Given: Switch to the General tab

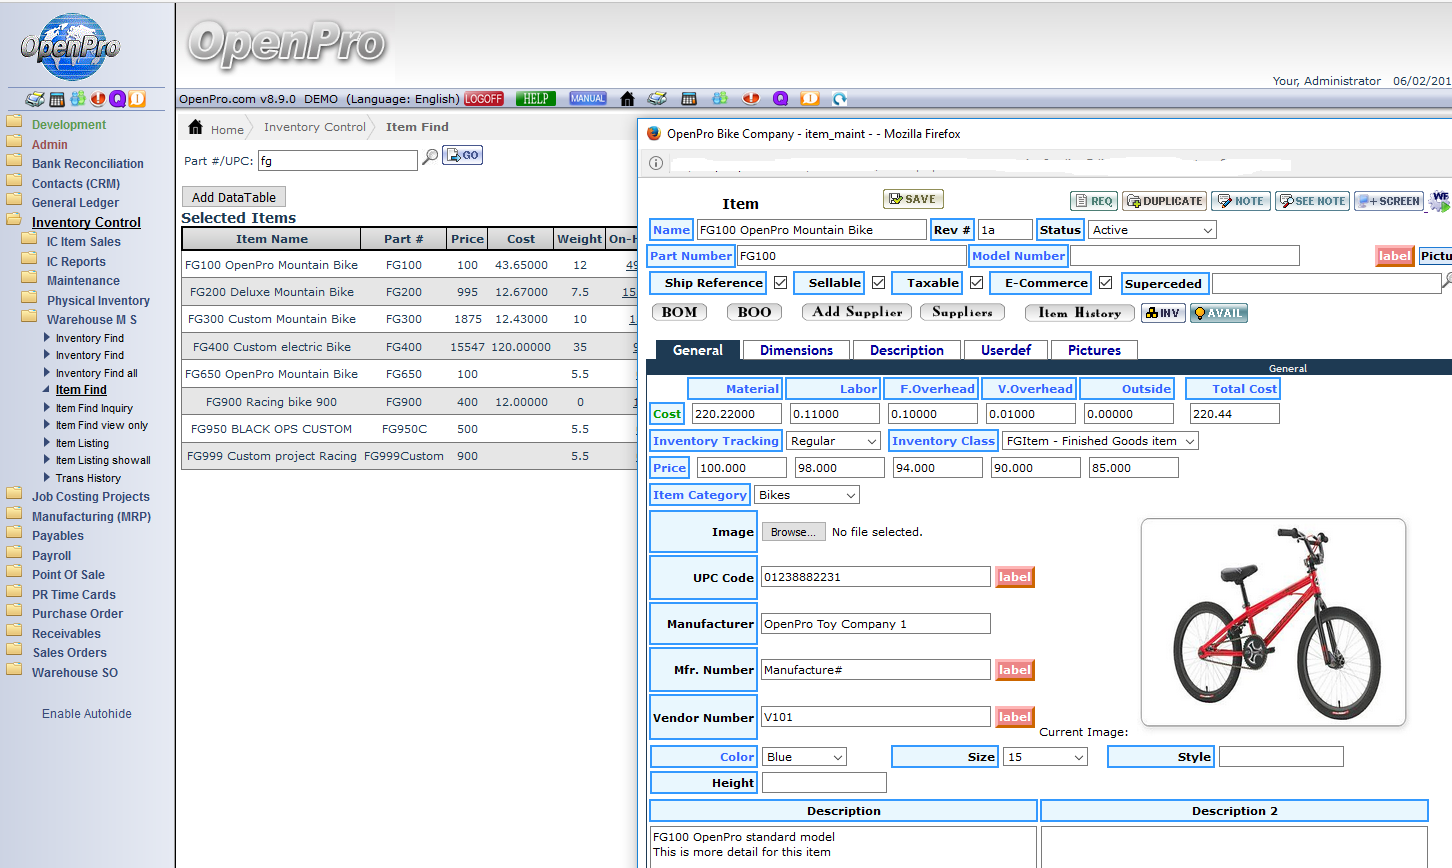Looking at the screenshot, I should pyautogui.click(x=698, y=350).
